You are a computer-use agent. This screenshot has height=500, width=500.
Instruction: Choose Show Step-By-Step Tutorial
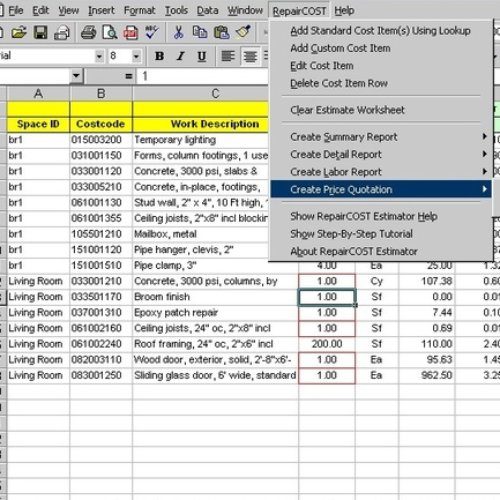pos(380,234)
